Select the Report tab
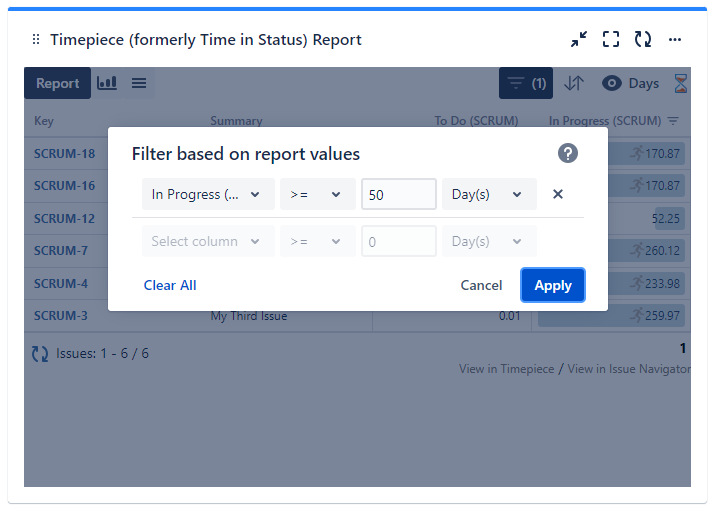Viewport: 712px width, 508px height. (58, 83)
